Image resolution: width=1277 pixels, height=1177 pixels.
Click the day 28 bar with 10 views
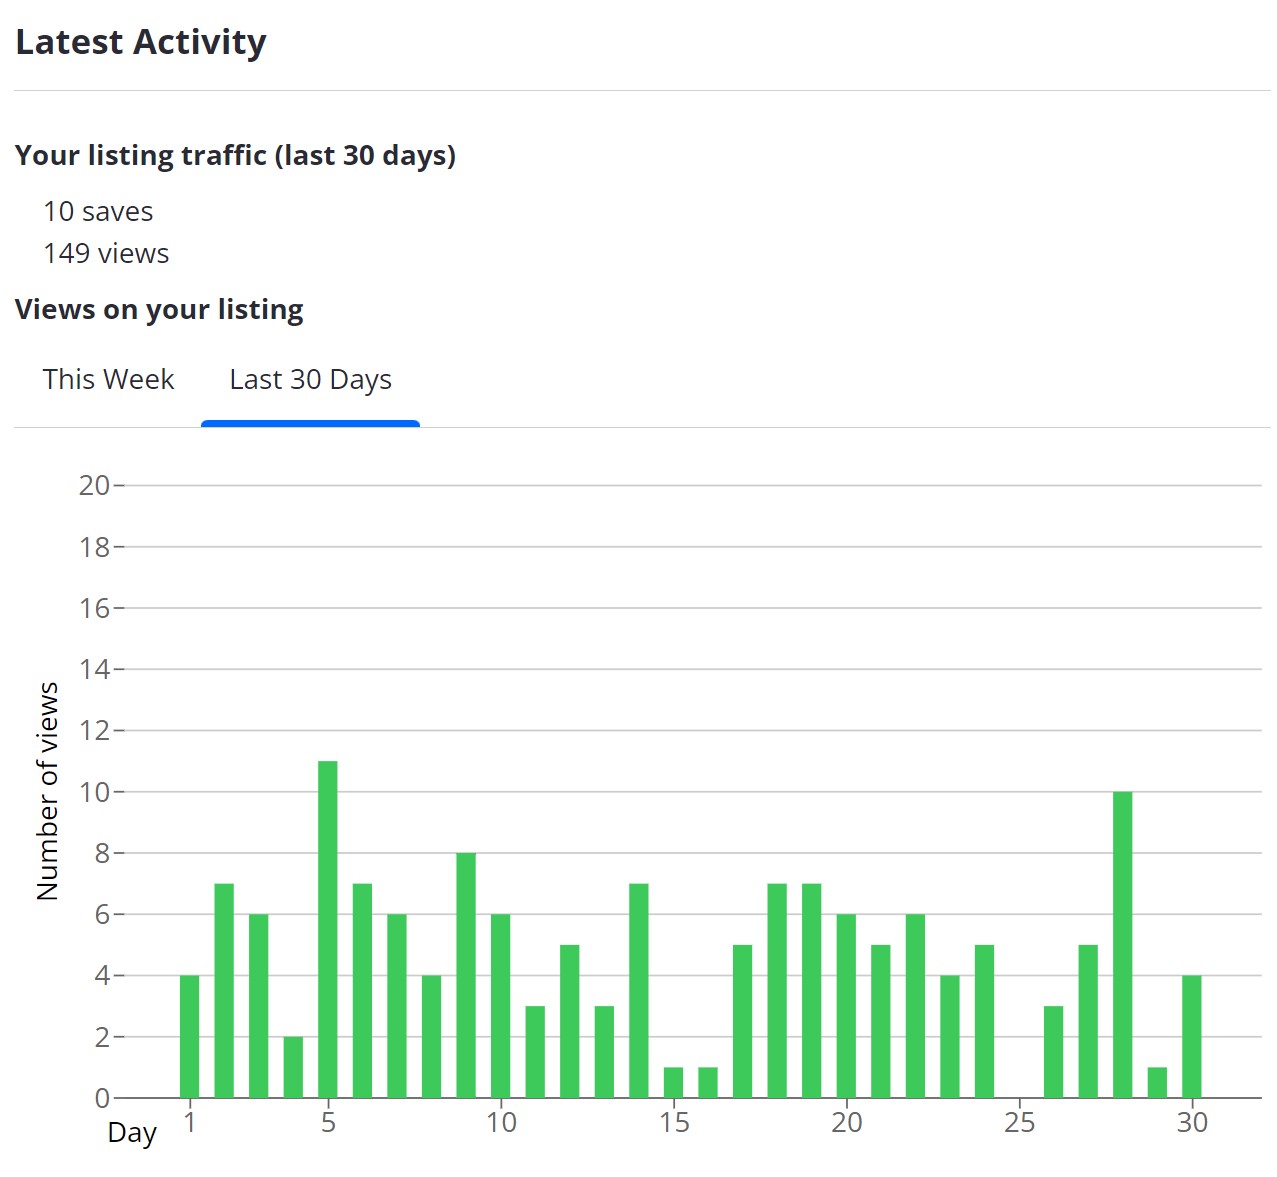pos(1122,944)
